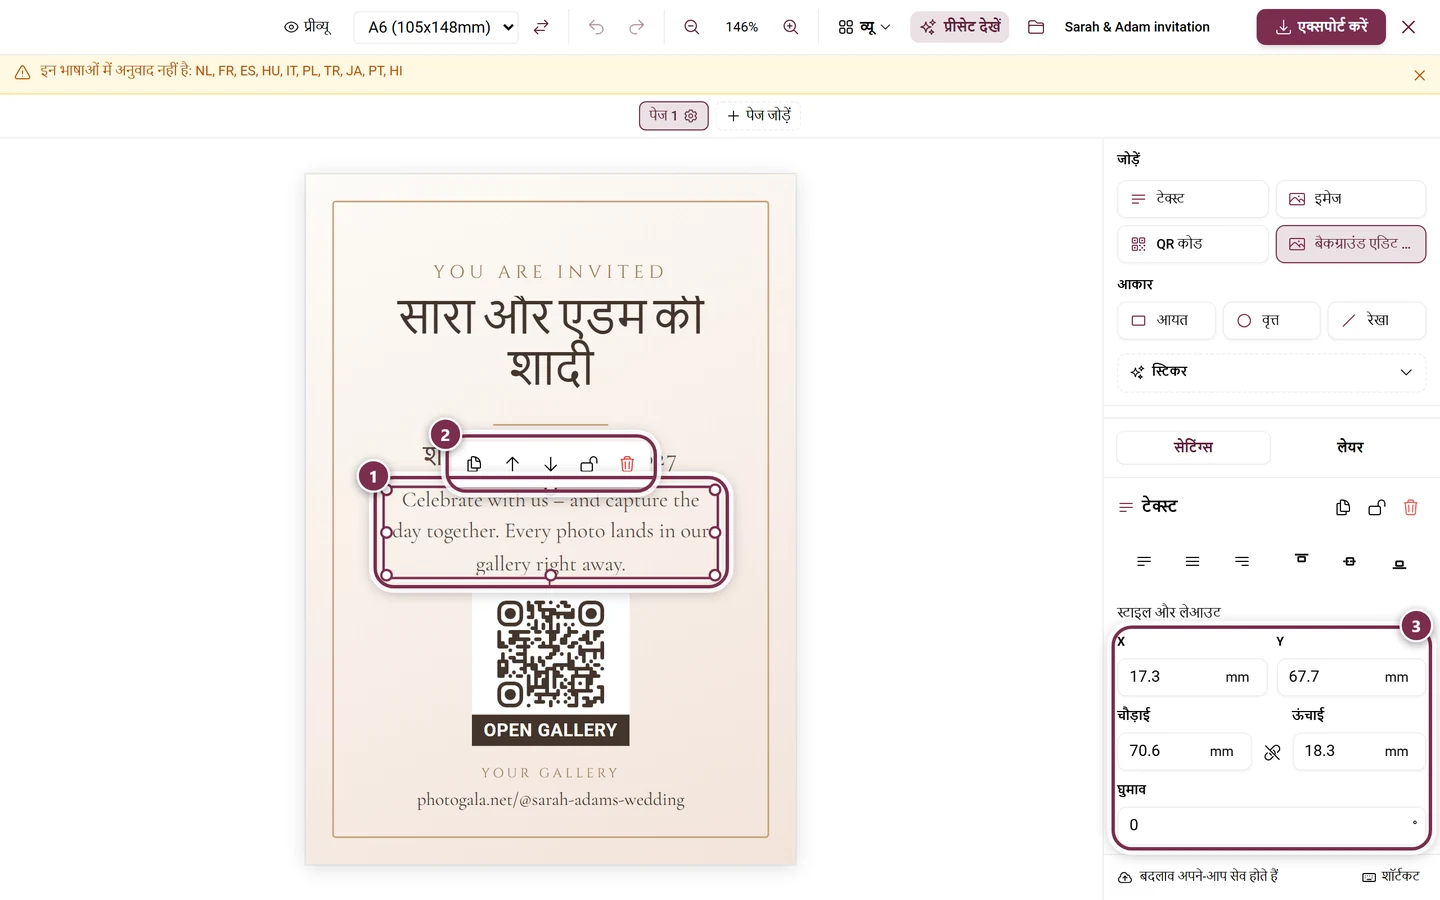Zoom out with the minus magnifier

[692, 27]
